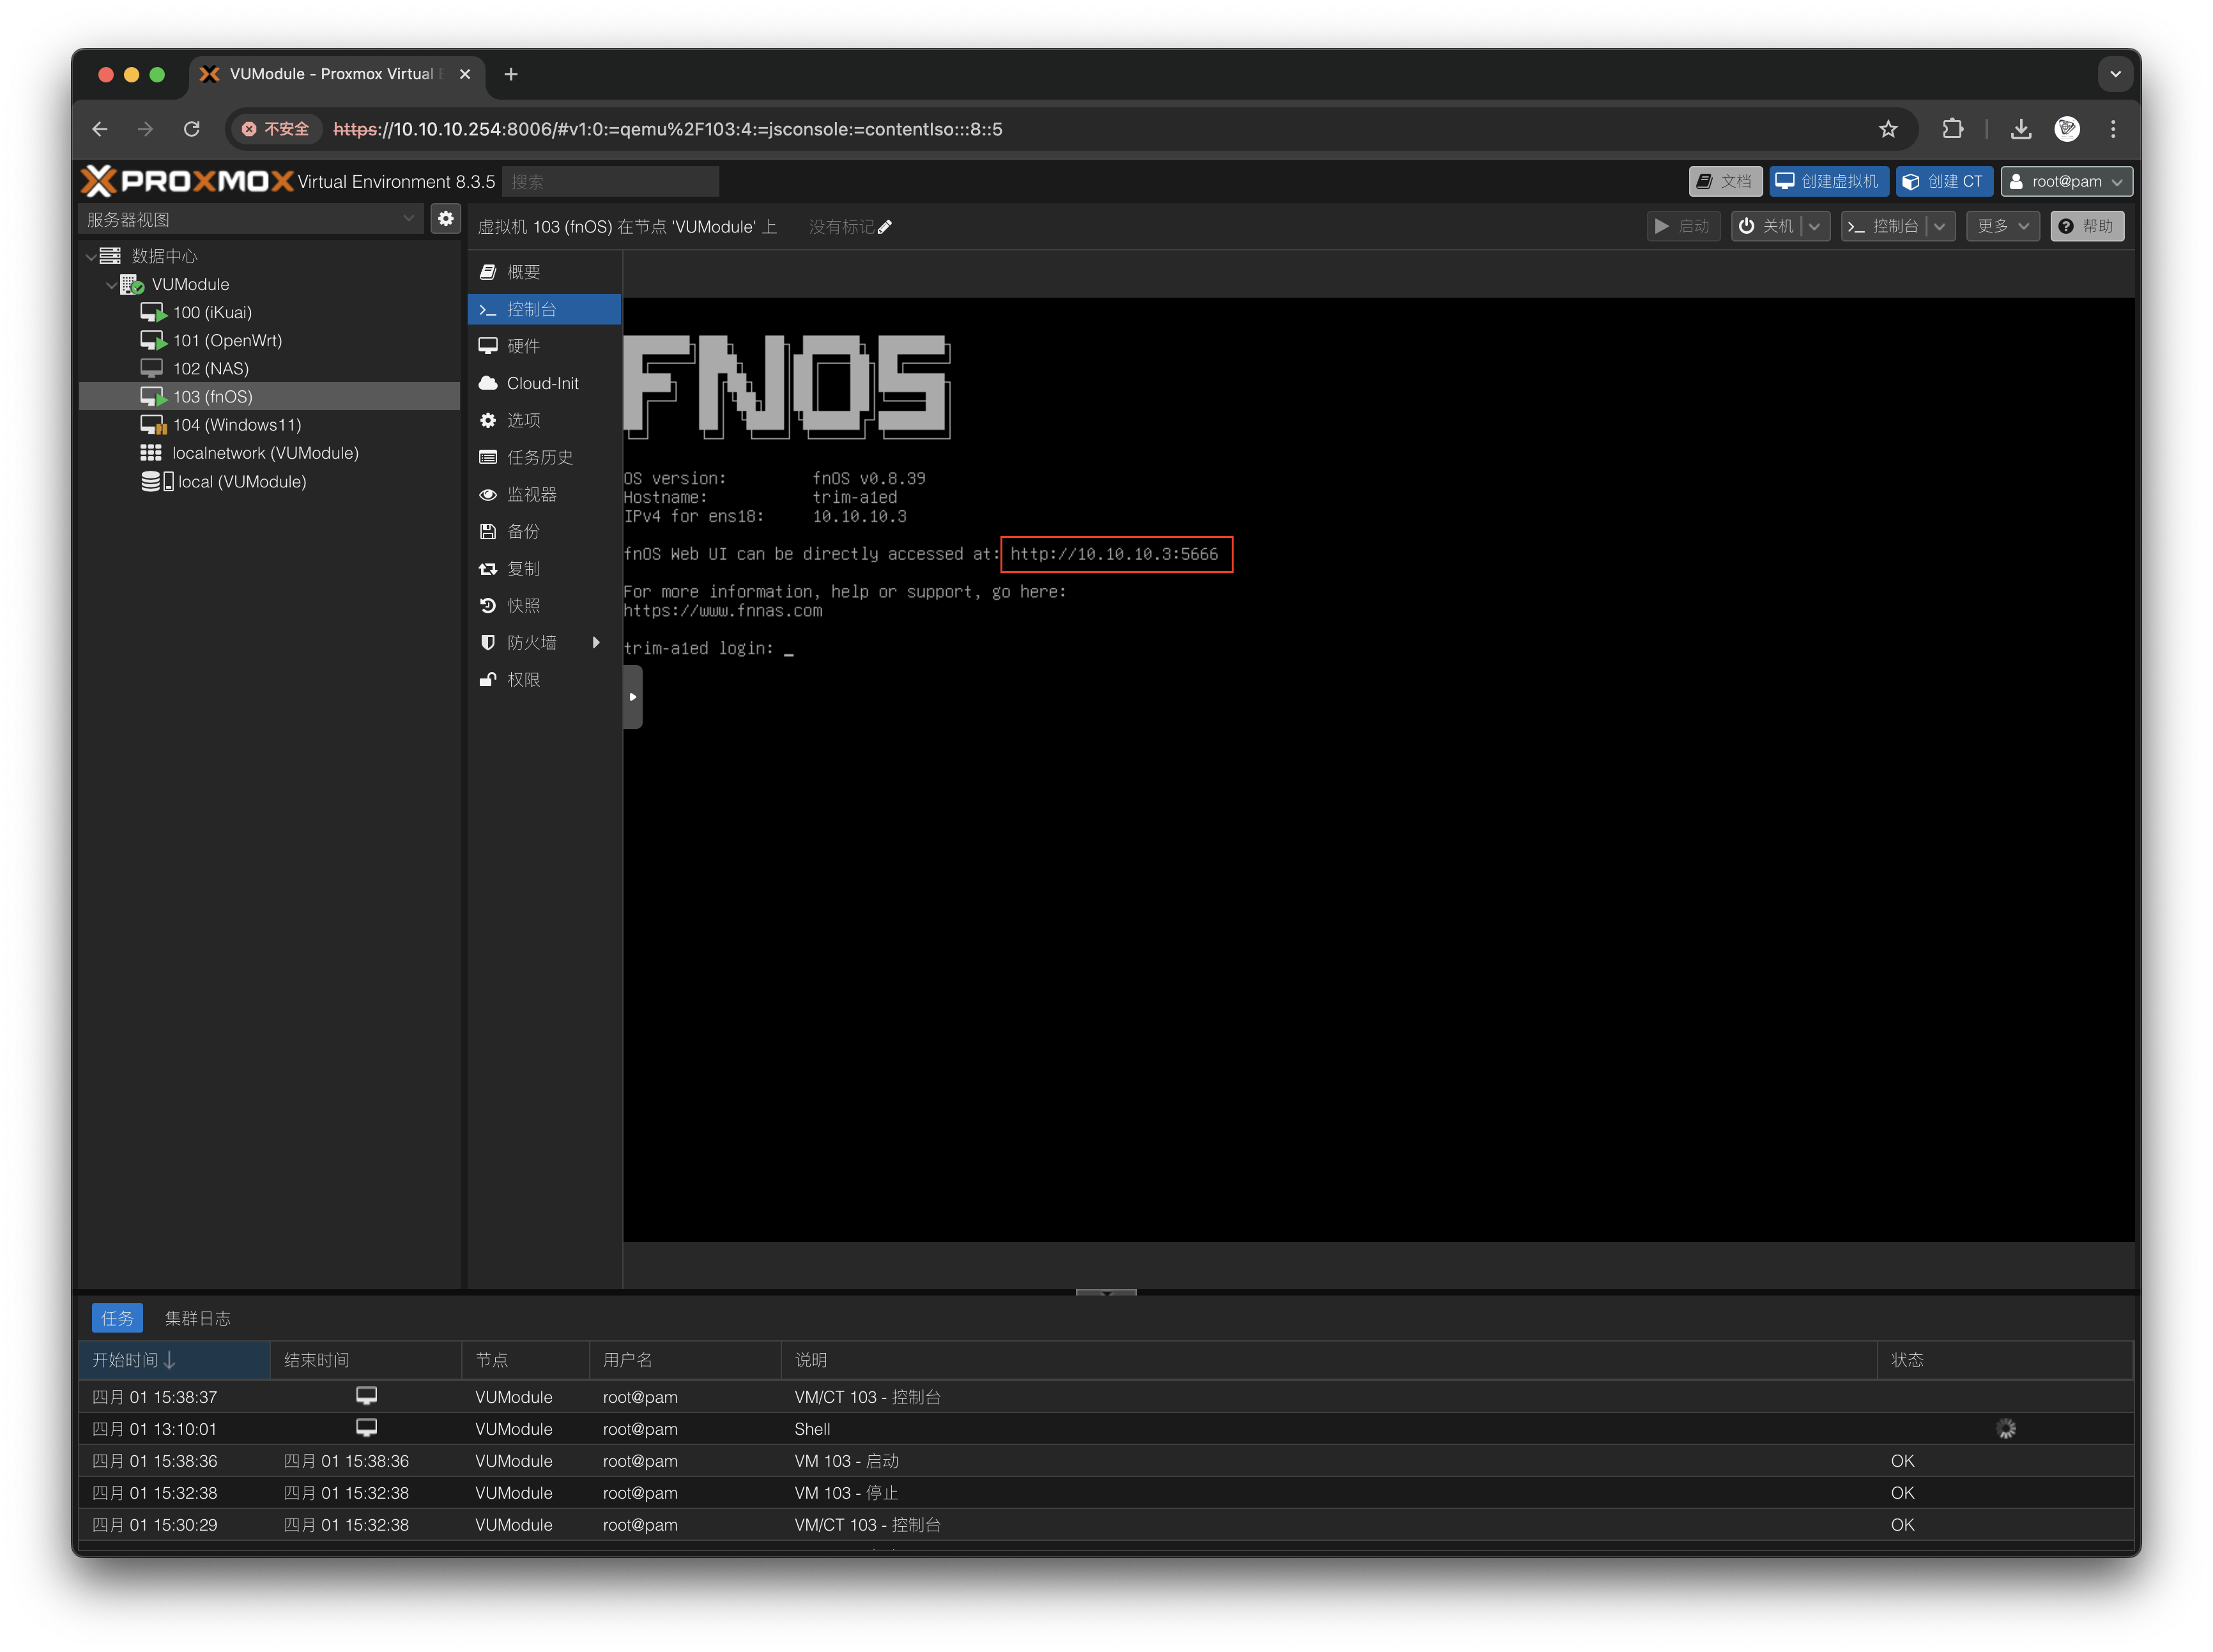Collapse the Datacenter (数据中心) tree node

[91, 257]
